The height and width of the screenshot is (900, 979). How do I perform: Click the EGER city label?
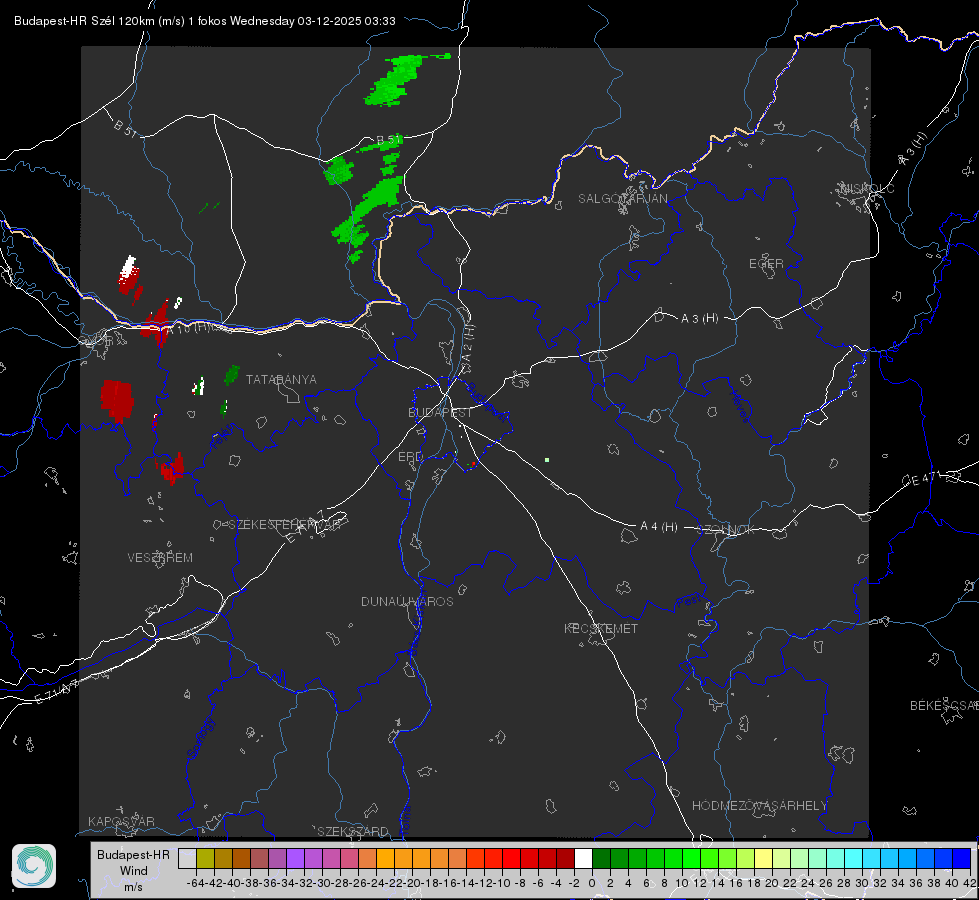766,264
